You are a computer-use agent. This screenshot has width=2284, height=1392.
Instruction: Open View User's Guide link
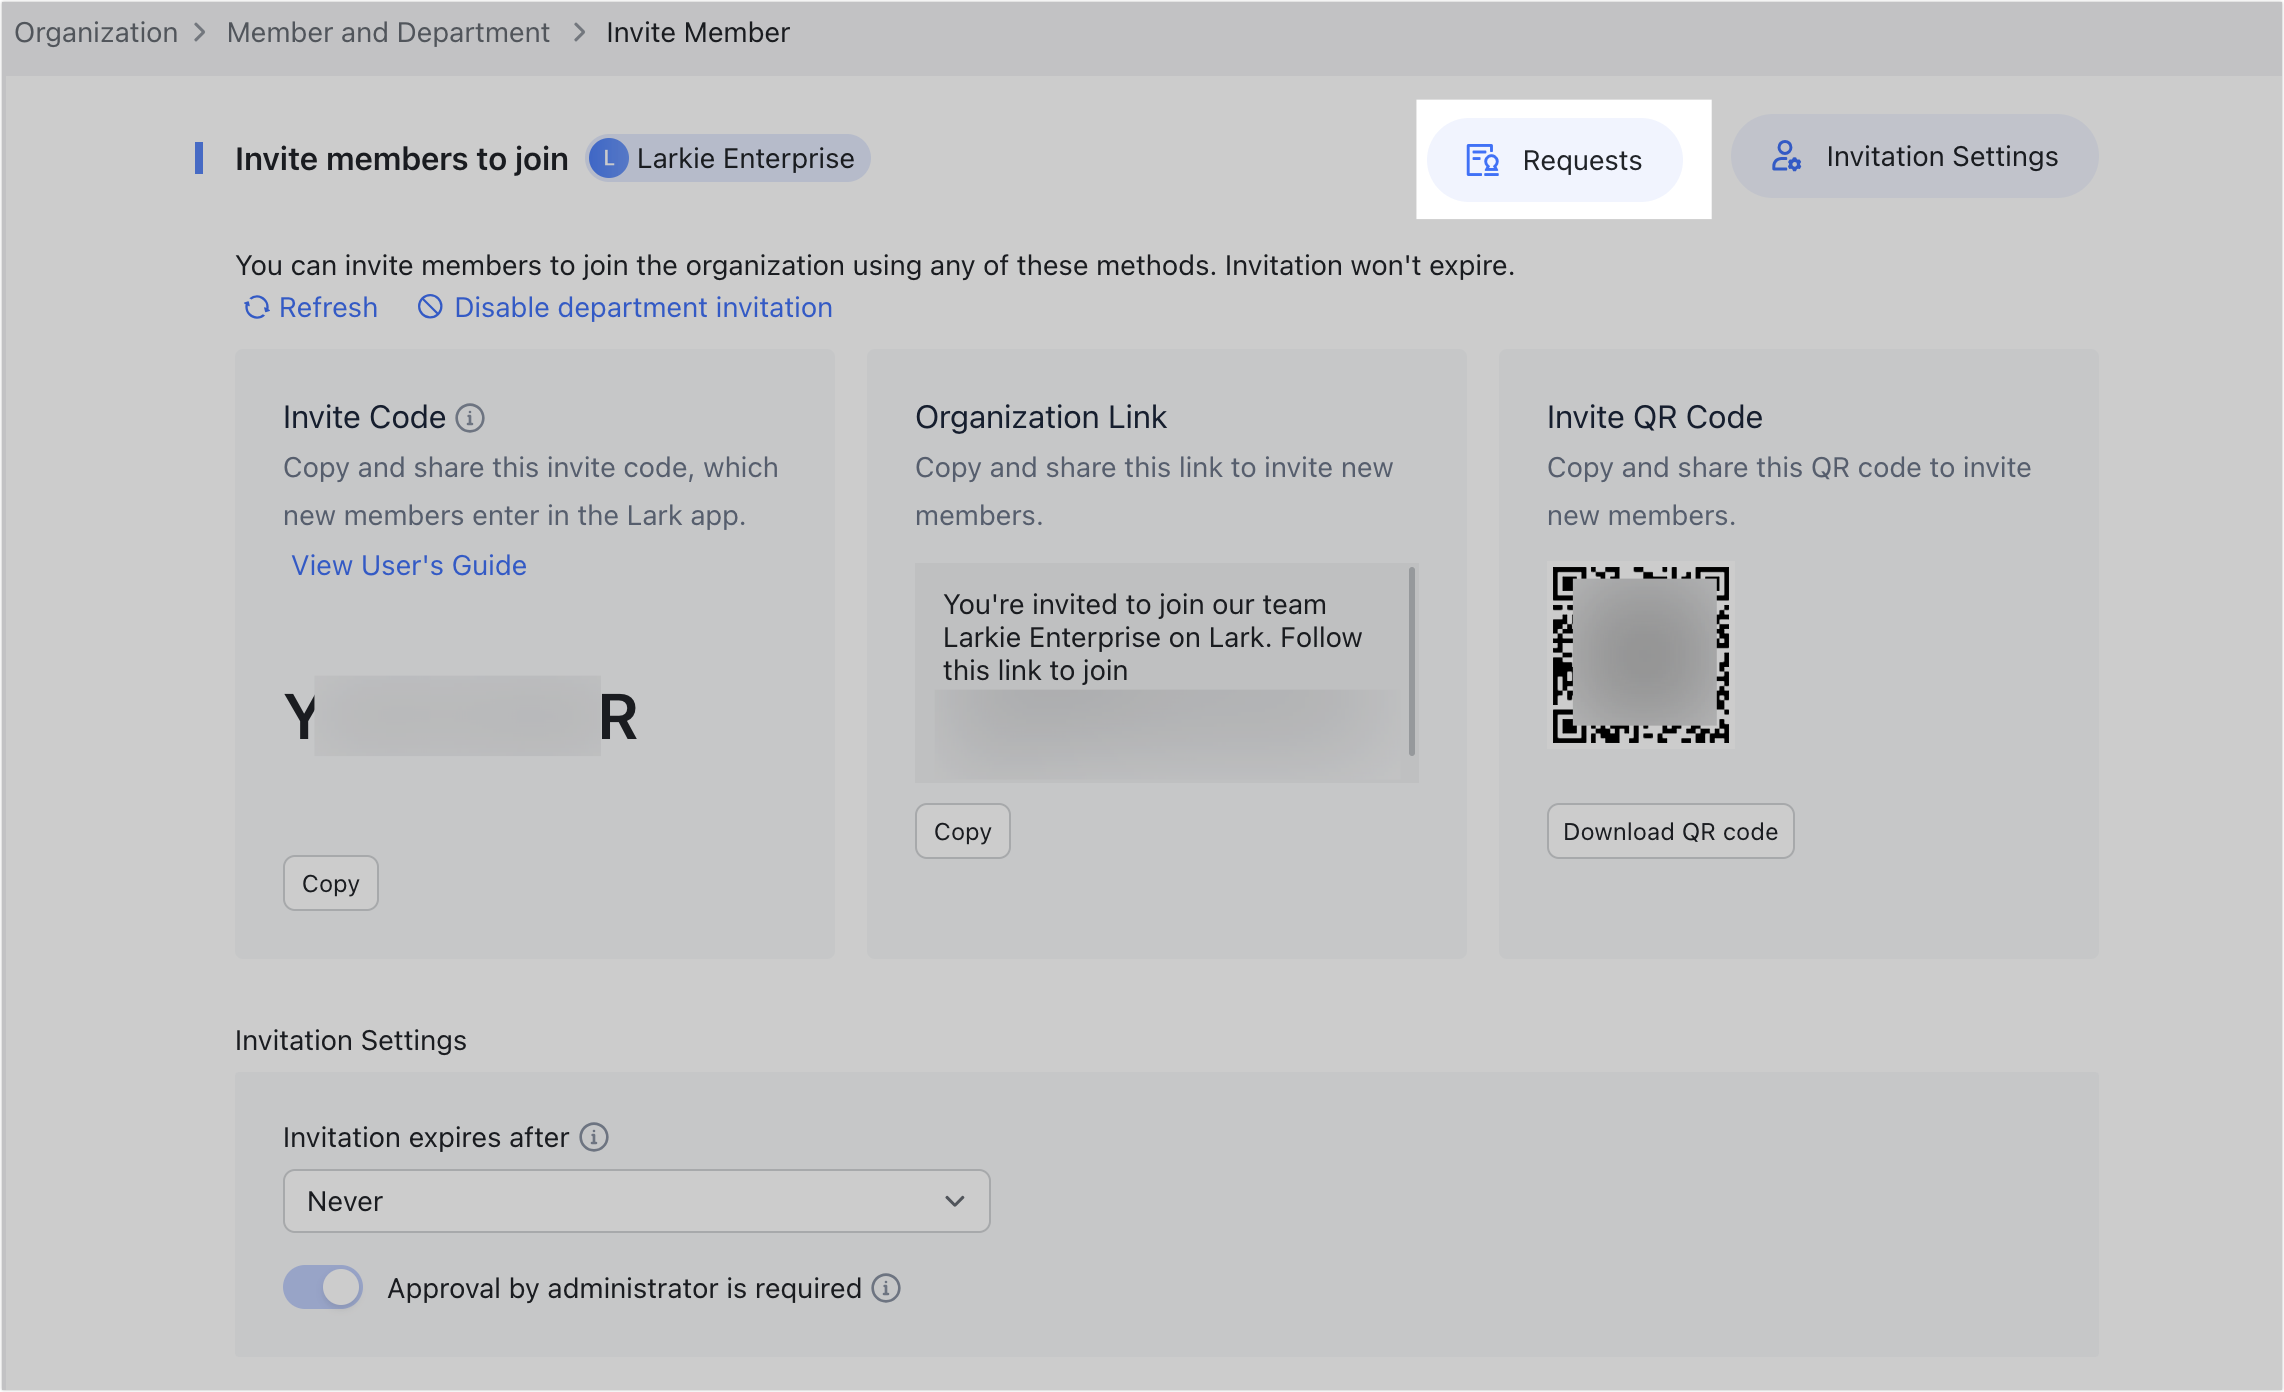409,565
